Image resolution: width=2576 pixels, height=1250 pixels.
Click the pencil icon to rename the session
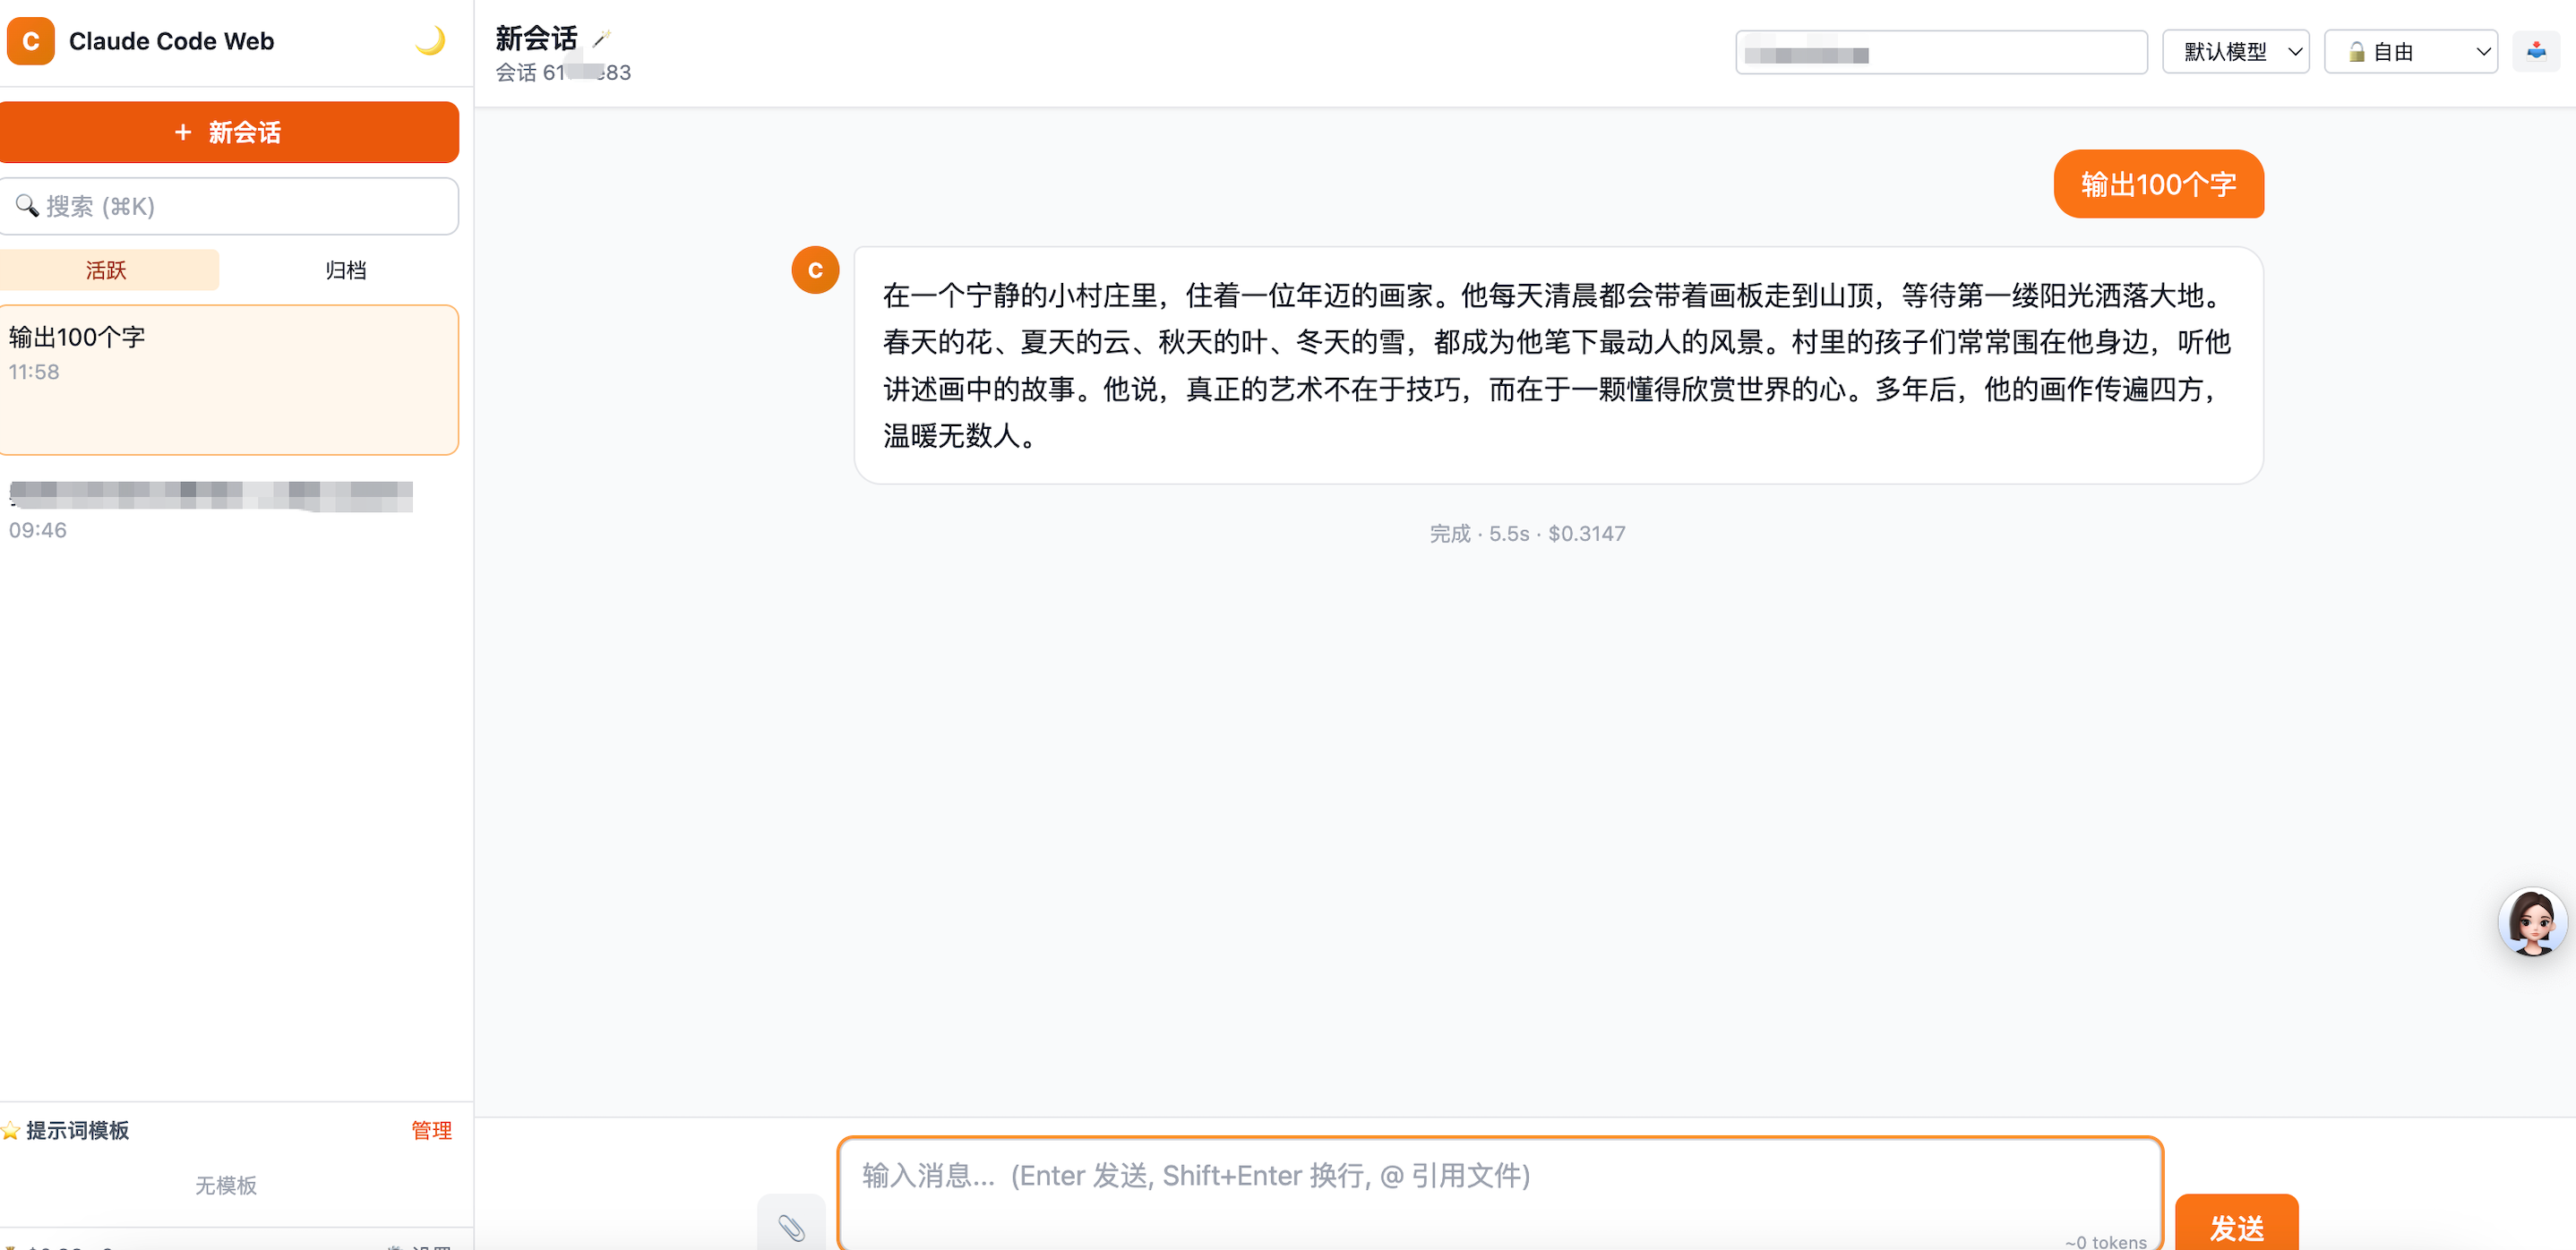tap(601, 40)
